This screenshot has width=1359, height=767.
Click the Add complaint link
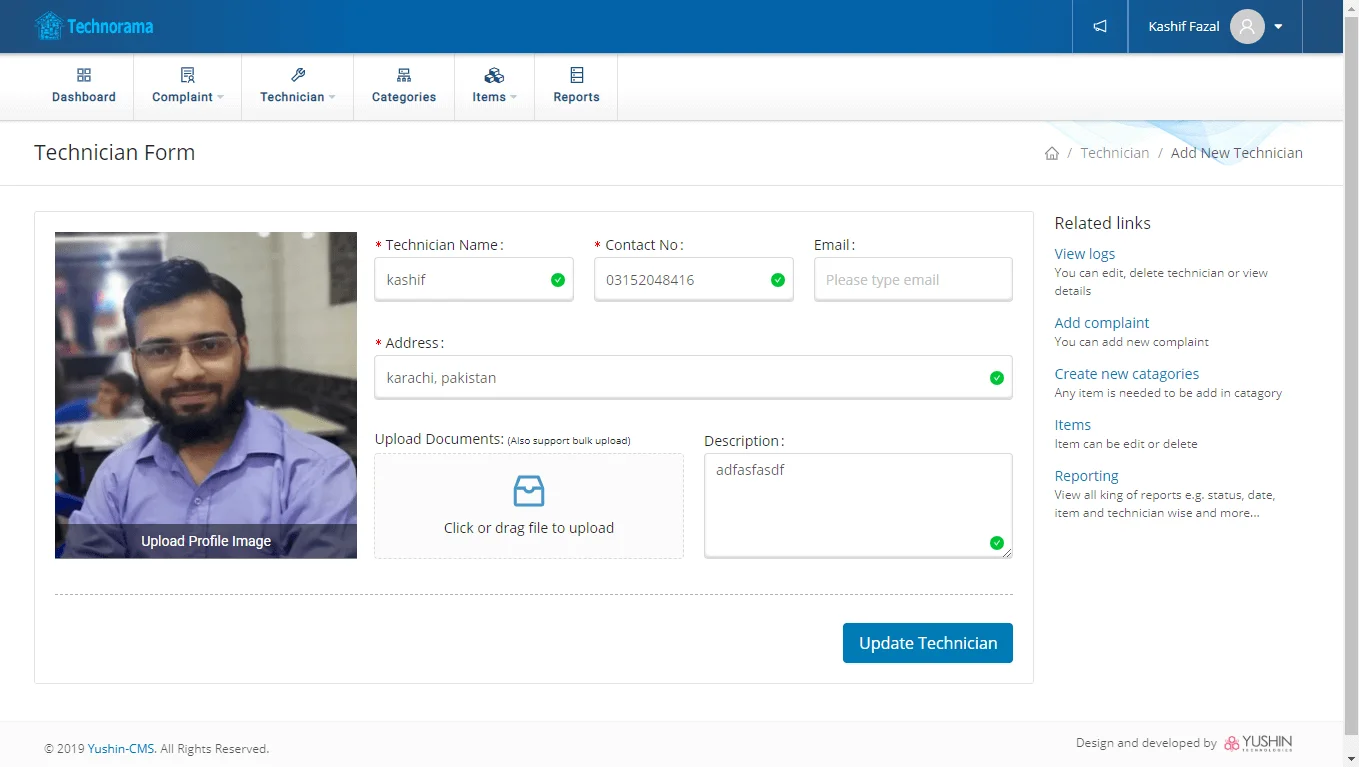click(x=1101, y=323)
